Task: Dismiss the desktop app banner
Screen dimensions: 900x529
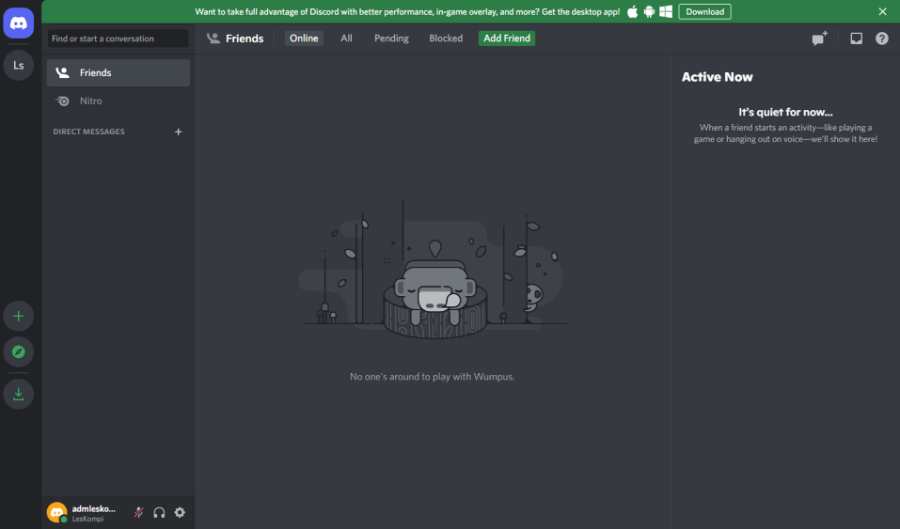Action: tap(882, 12)
